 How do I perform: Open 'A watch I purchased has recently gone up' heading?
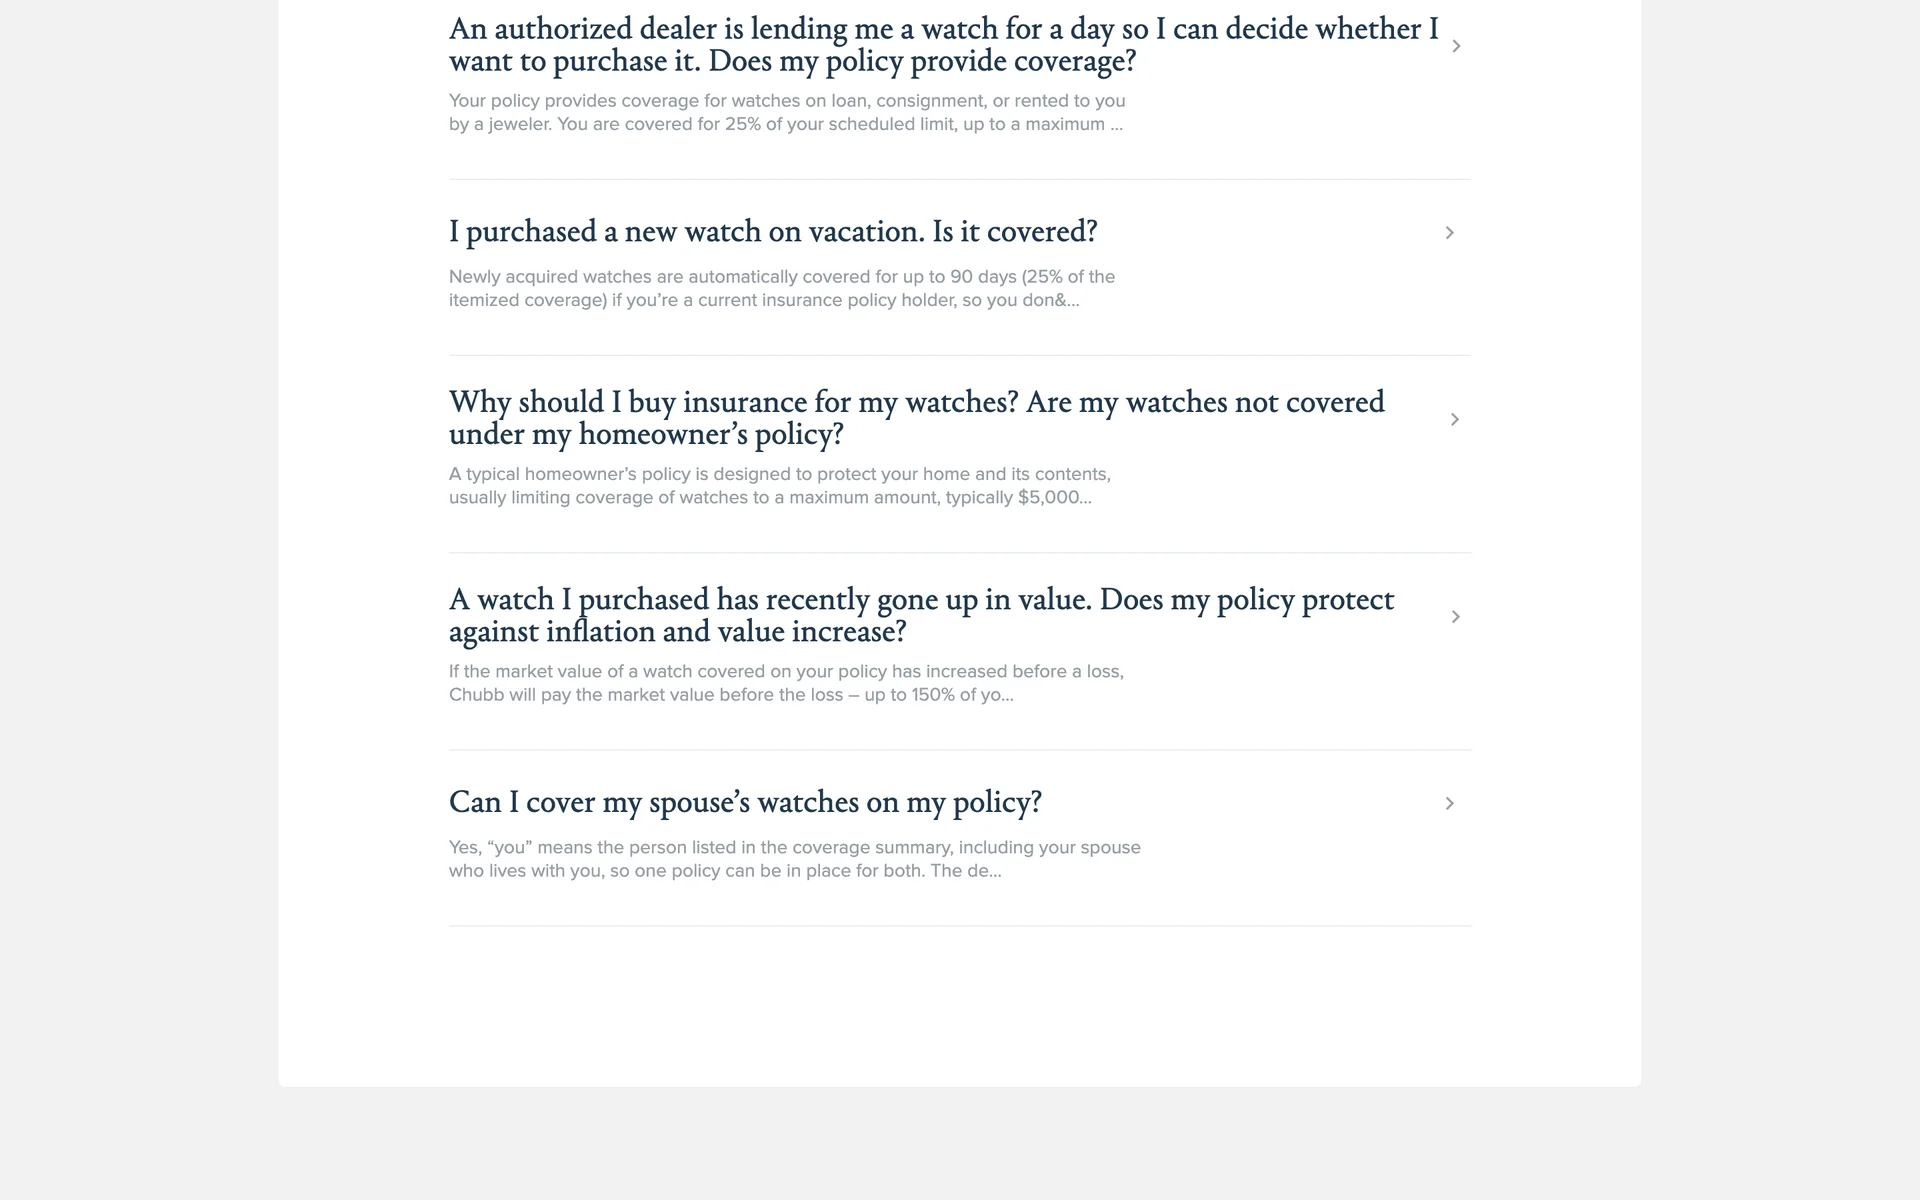click(x=920, y=615)
